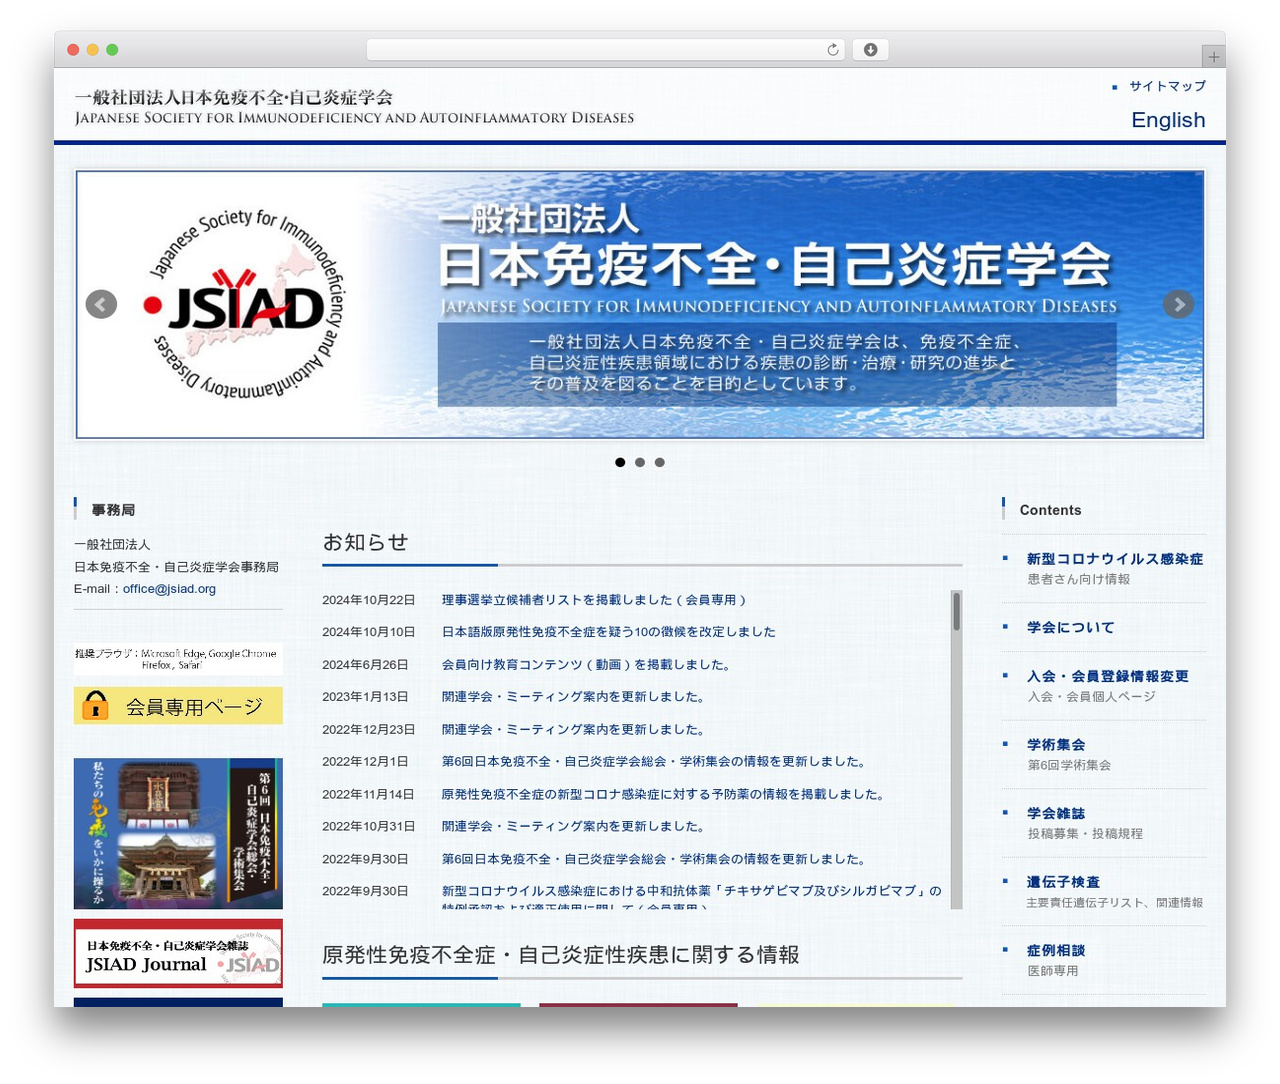
Task: Open the JSIAD Journal banner
Action: (178, 953)
